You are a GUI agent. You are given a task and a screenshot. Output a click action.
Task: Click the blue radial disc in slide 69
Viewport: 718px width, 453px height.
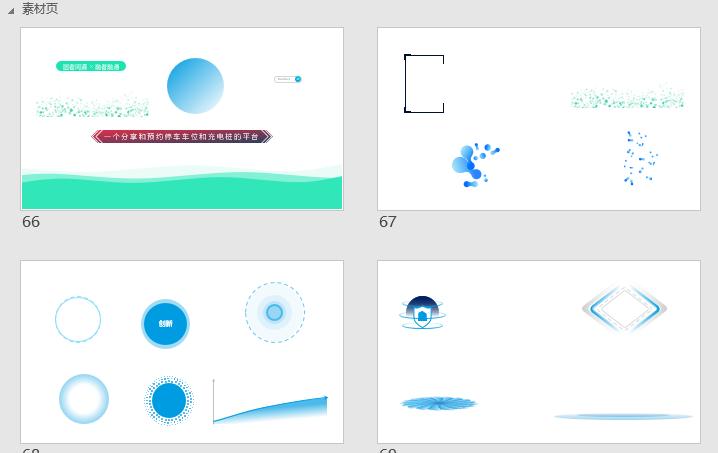(439, 403)
